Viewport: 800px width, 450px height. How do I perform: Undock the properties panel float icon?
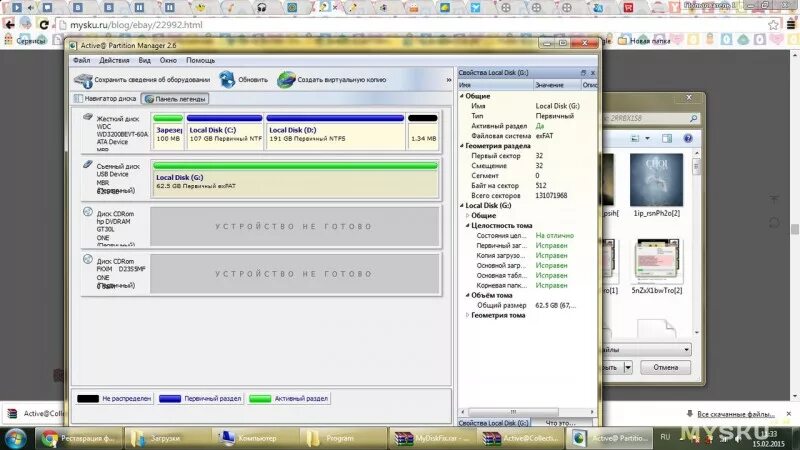tap(583, 73)
